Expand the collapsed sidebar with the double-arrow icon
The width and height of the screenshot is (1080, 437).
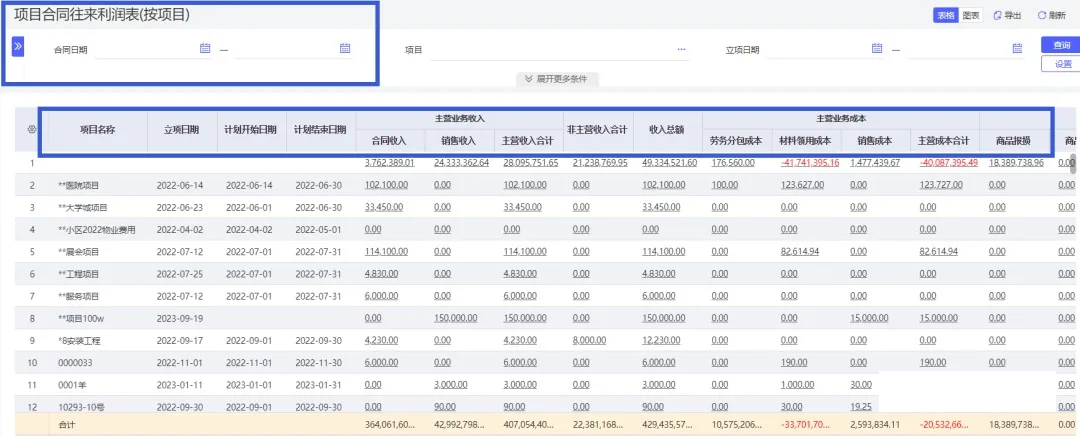18,47
